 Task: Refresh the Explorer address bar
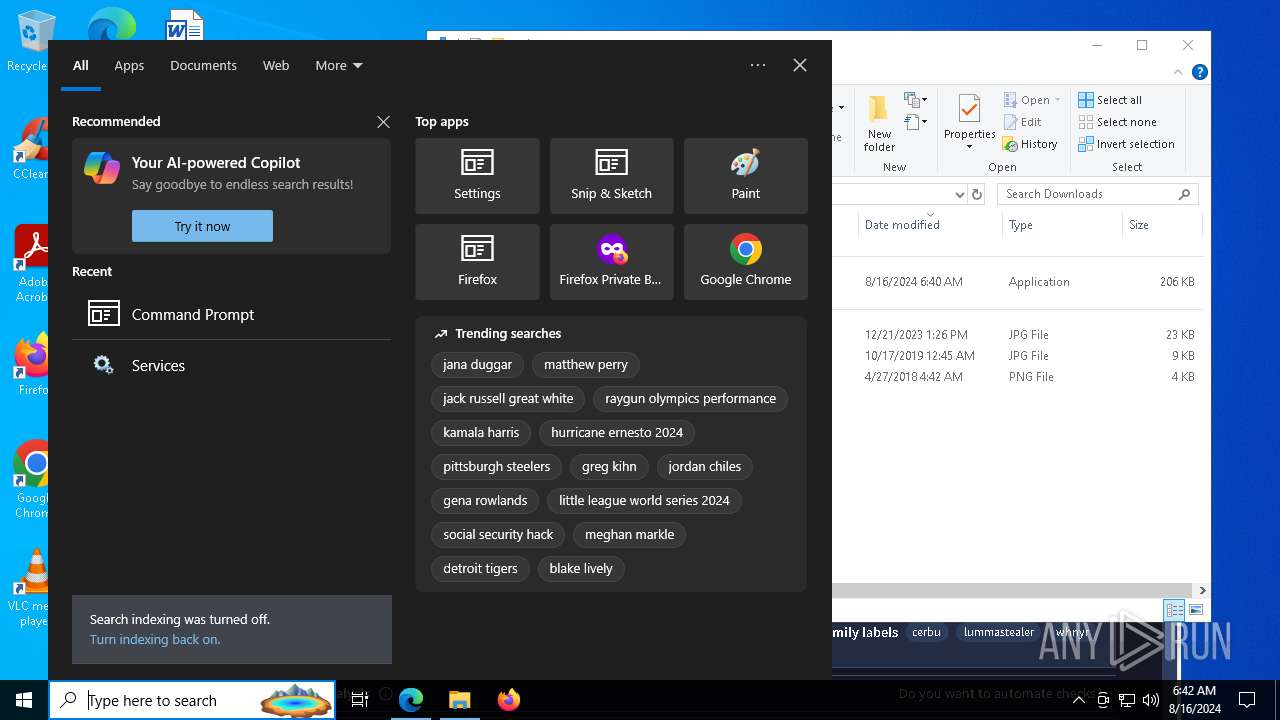(977, 194)
